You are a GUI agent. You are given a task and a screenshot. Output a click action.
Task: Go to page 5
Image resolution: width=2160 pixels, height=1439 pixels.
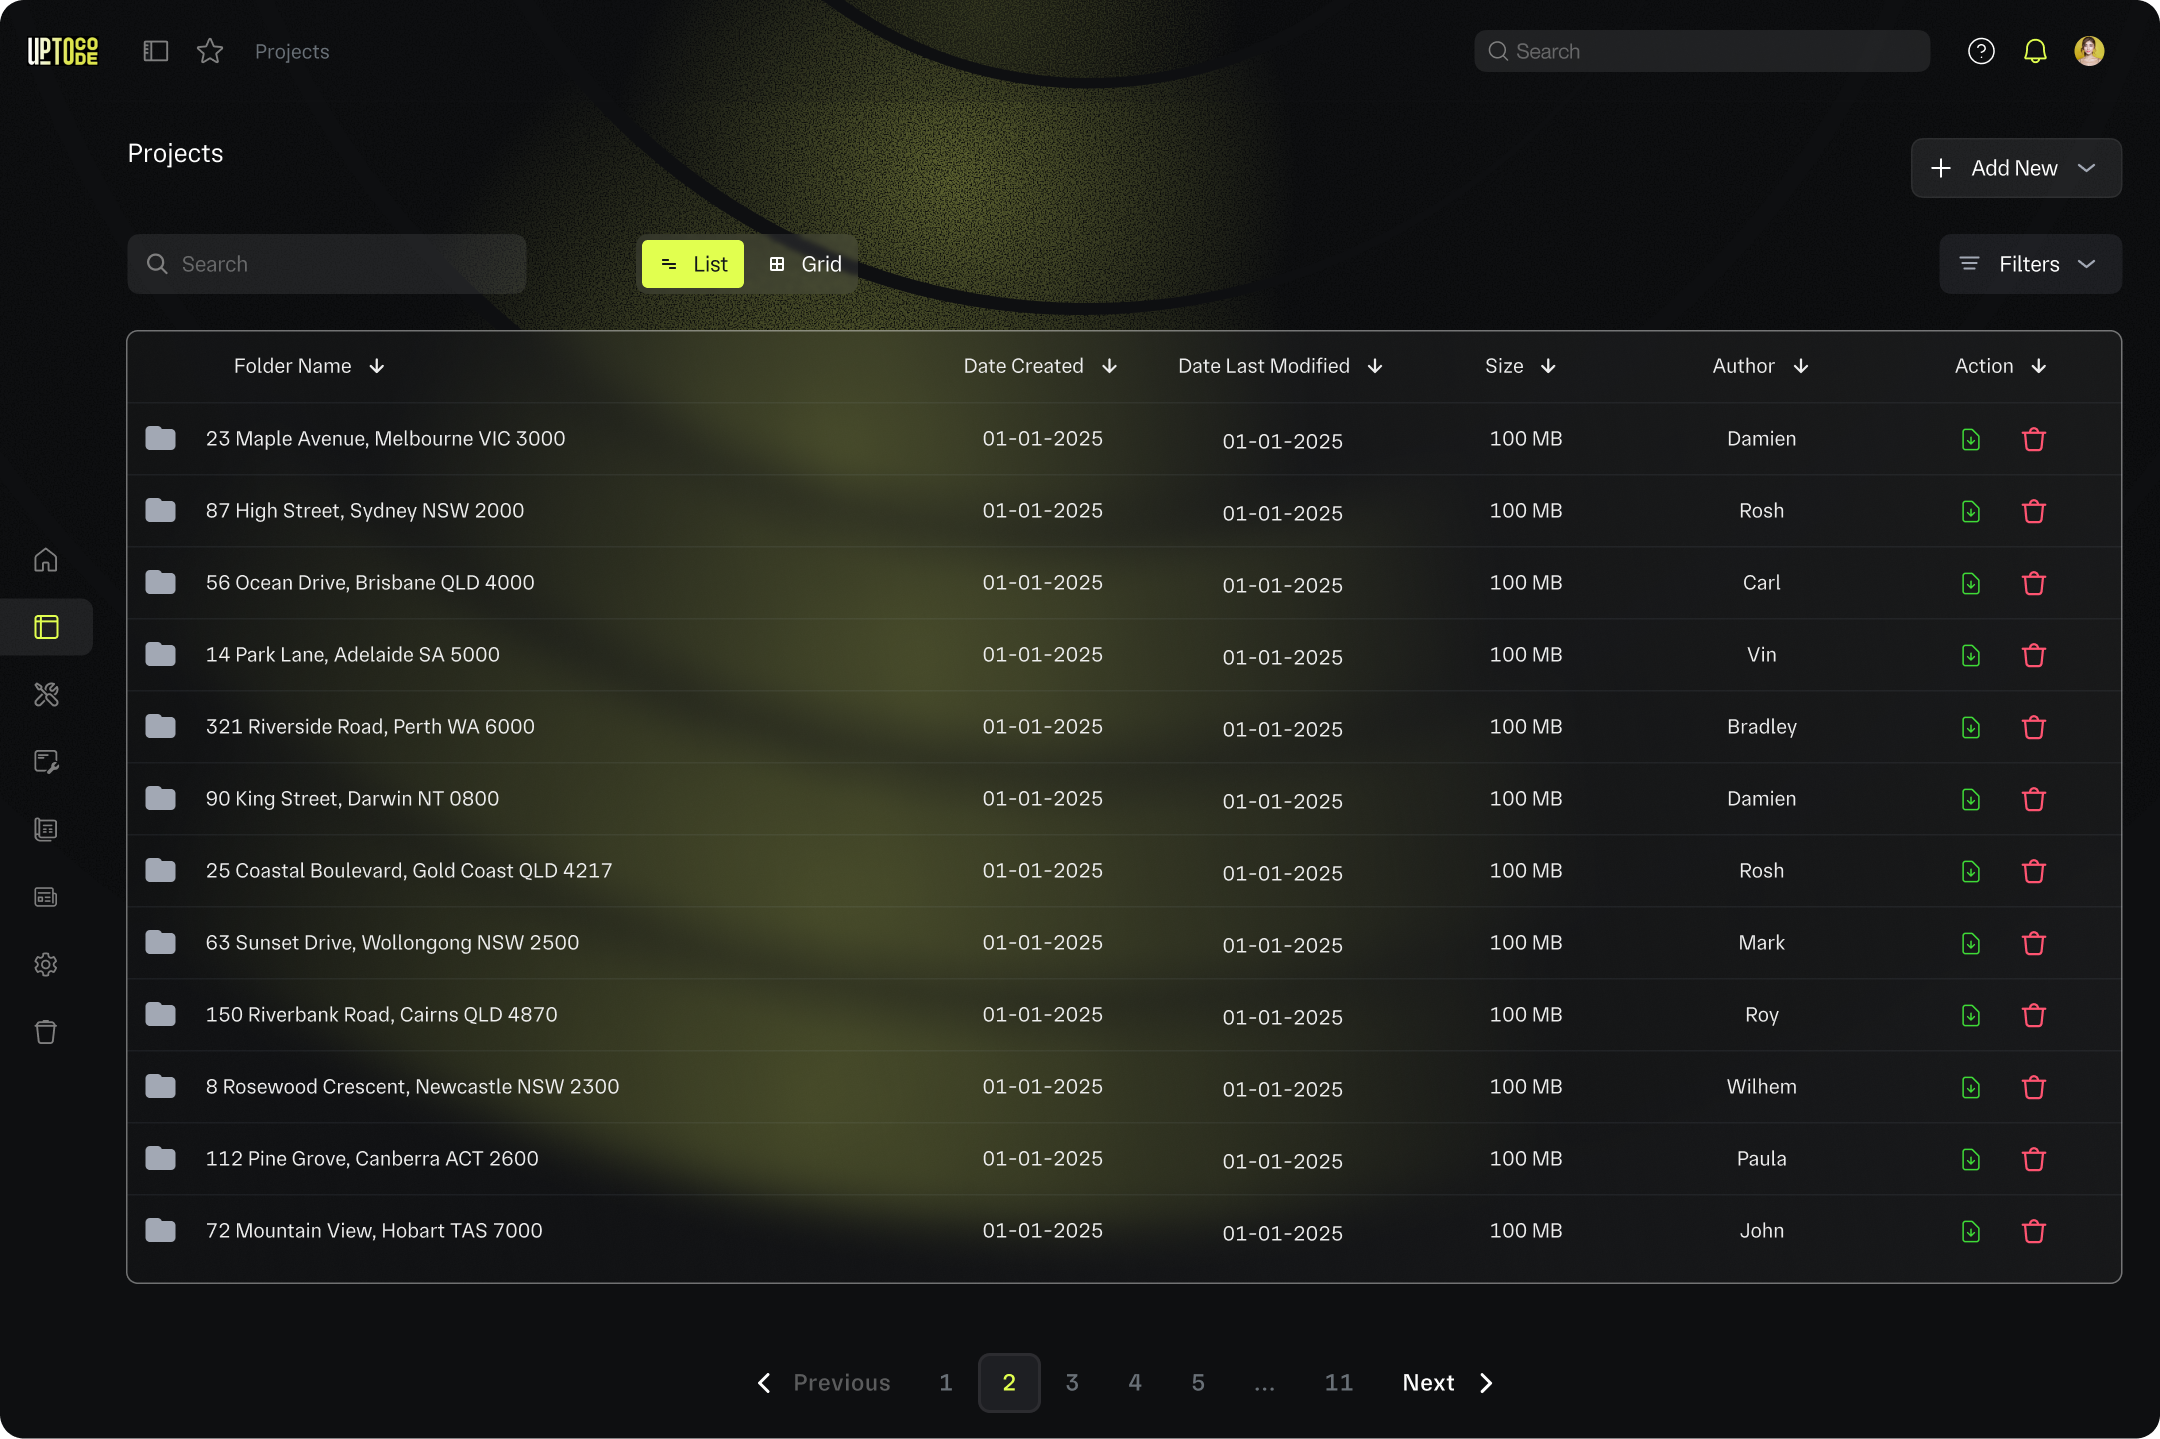click(x=1198, y=1383)
